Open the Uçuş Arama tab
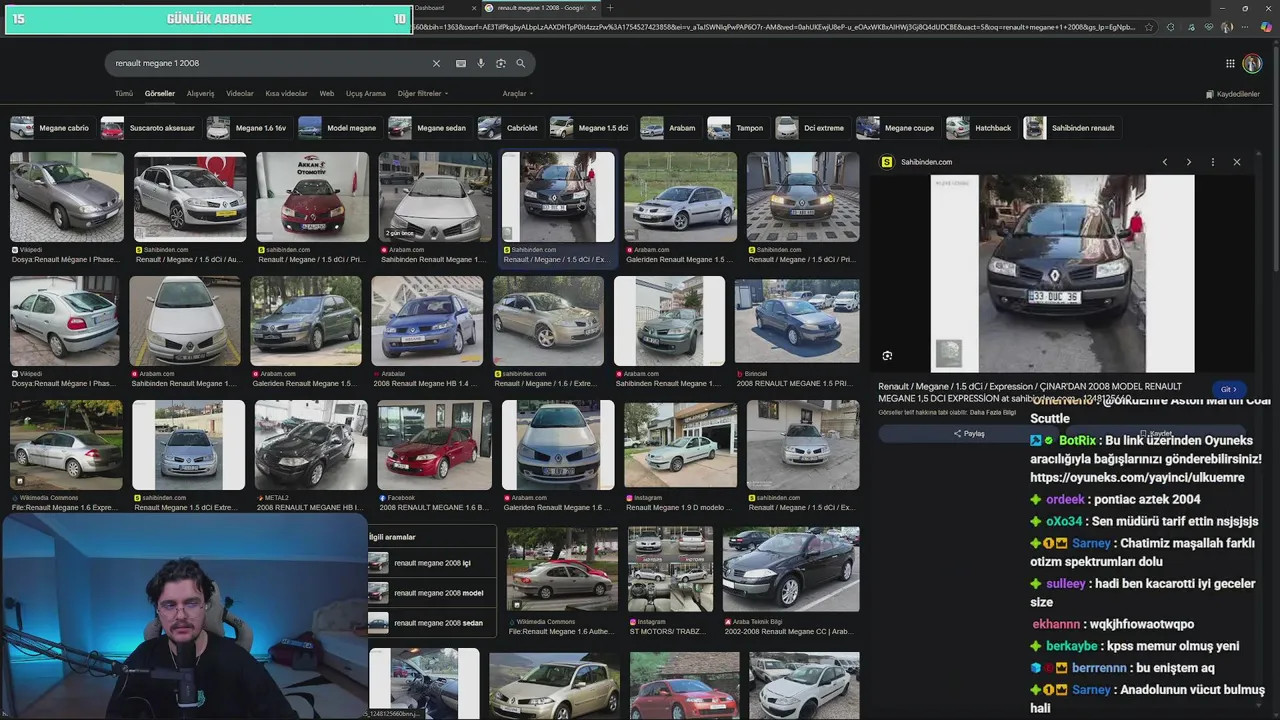 [366, 93]
